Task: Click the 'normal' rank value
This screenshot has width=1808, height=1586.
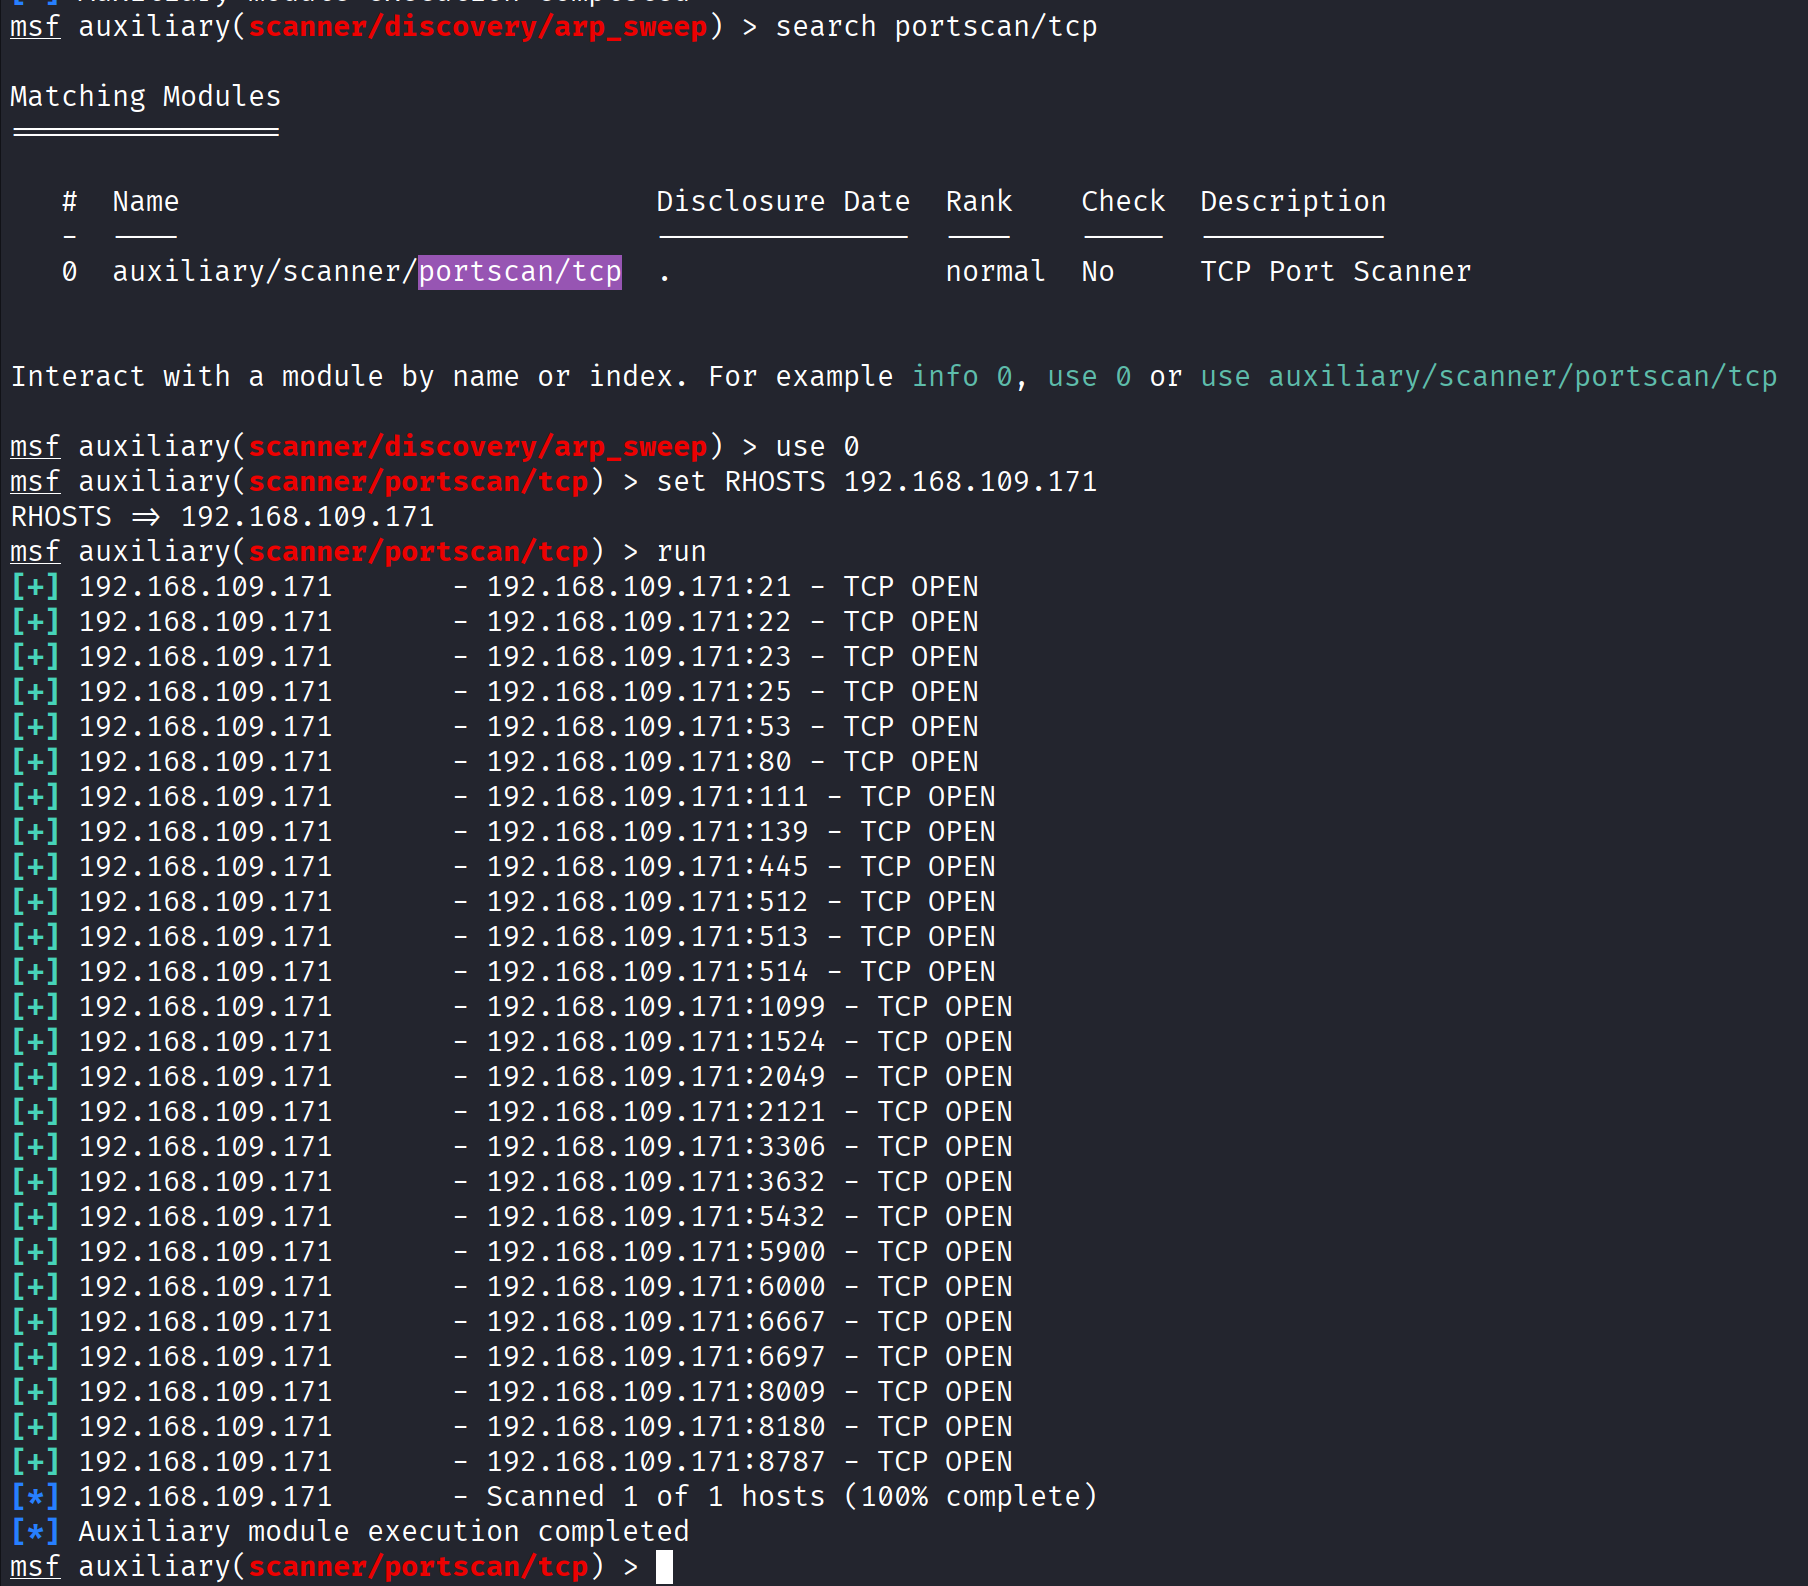Action: pos(996,271)
